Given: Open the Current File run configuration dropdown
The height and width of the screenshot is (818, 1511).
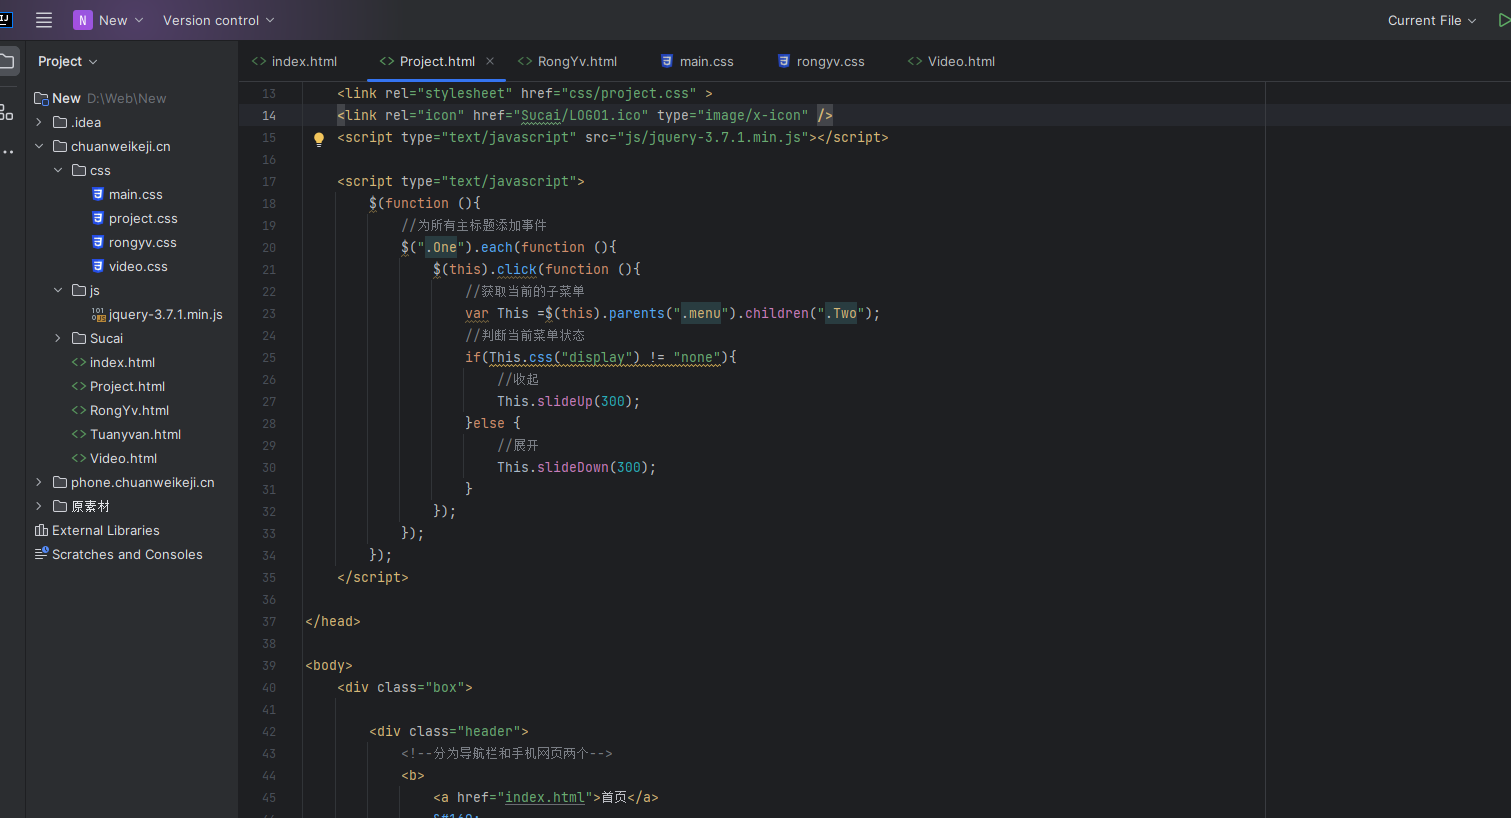Looking at the screenshot, I should point(1432,20).
